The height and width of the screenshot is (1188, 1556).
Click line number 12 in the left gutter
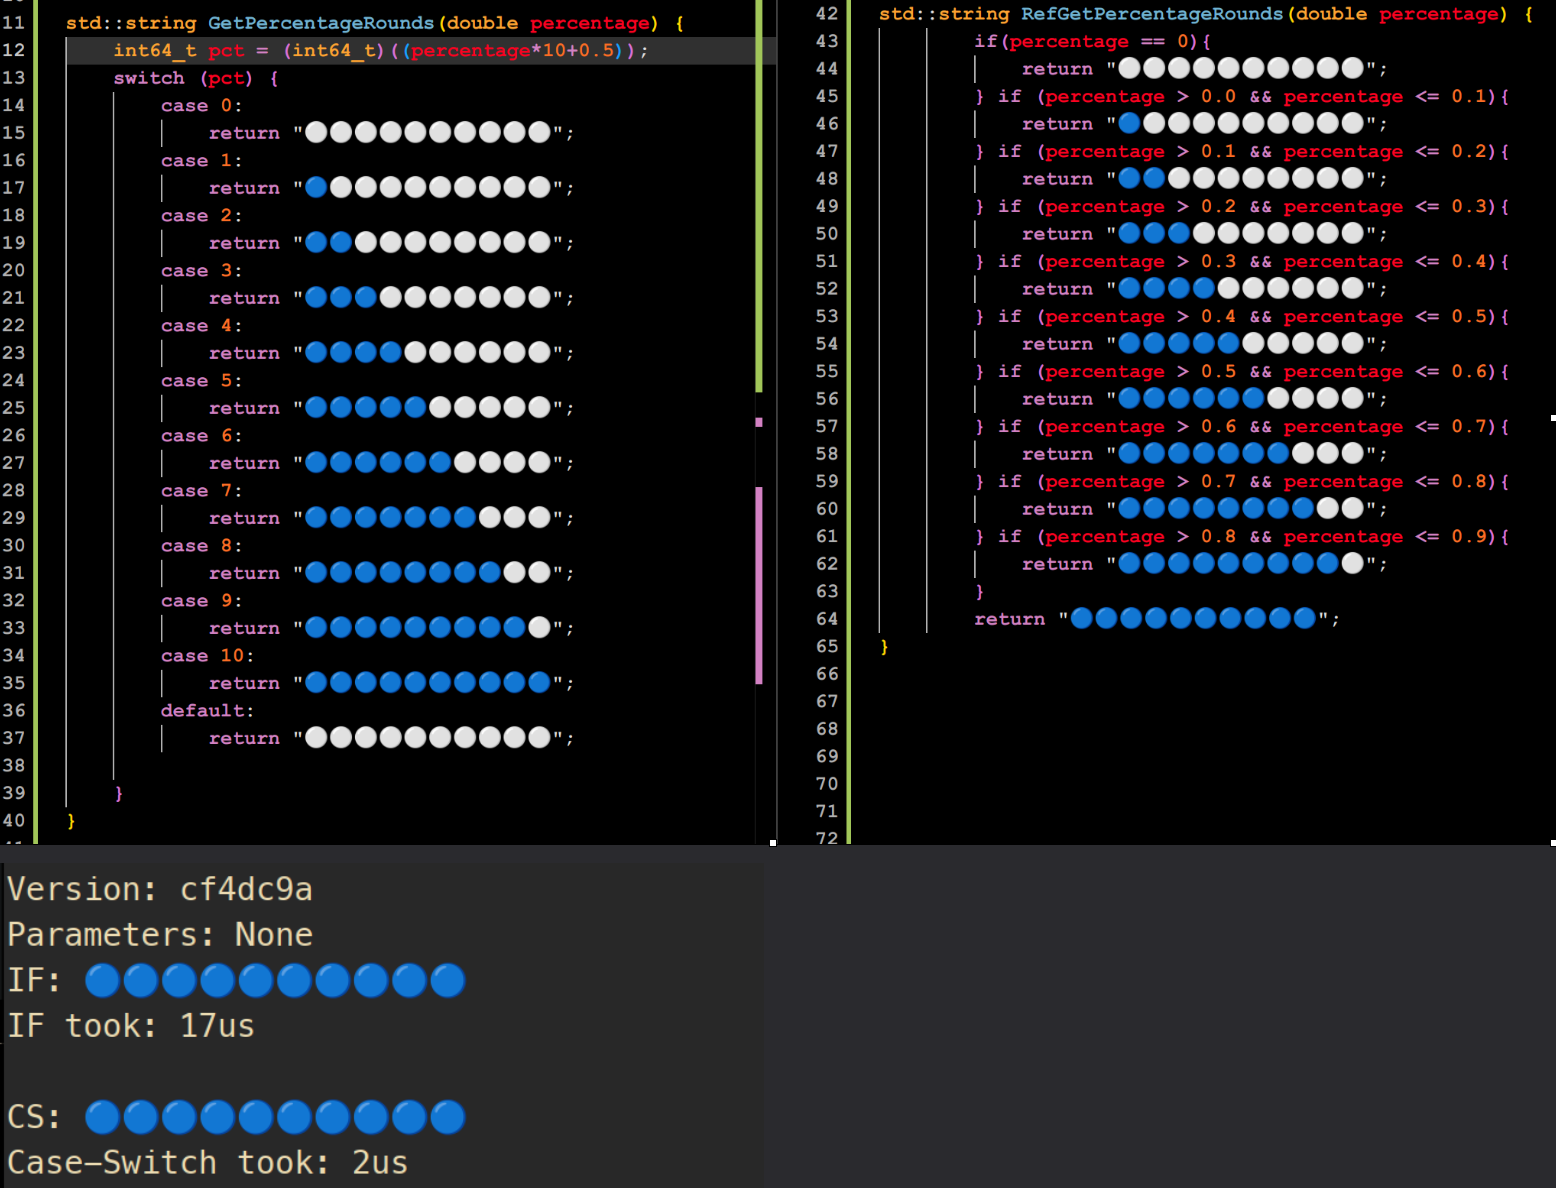(x=14, y=50)
